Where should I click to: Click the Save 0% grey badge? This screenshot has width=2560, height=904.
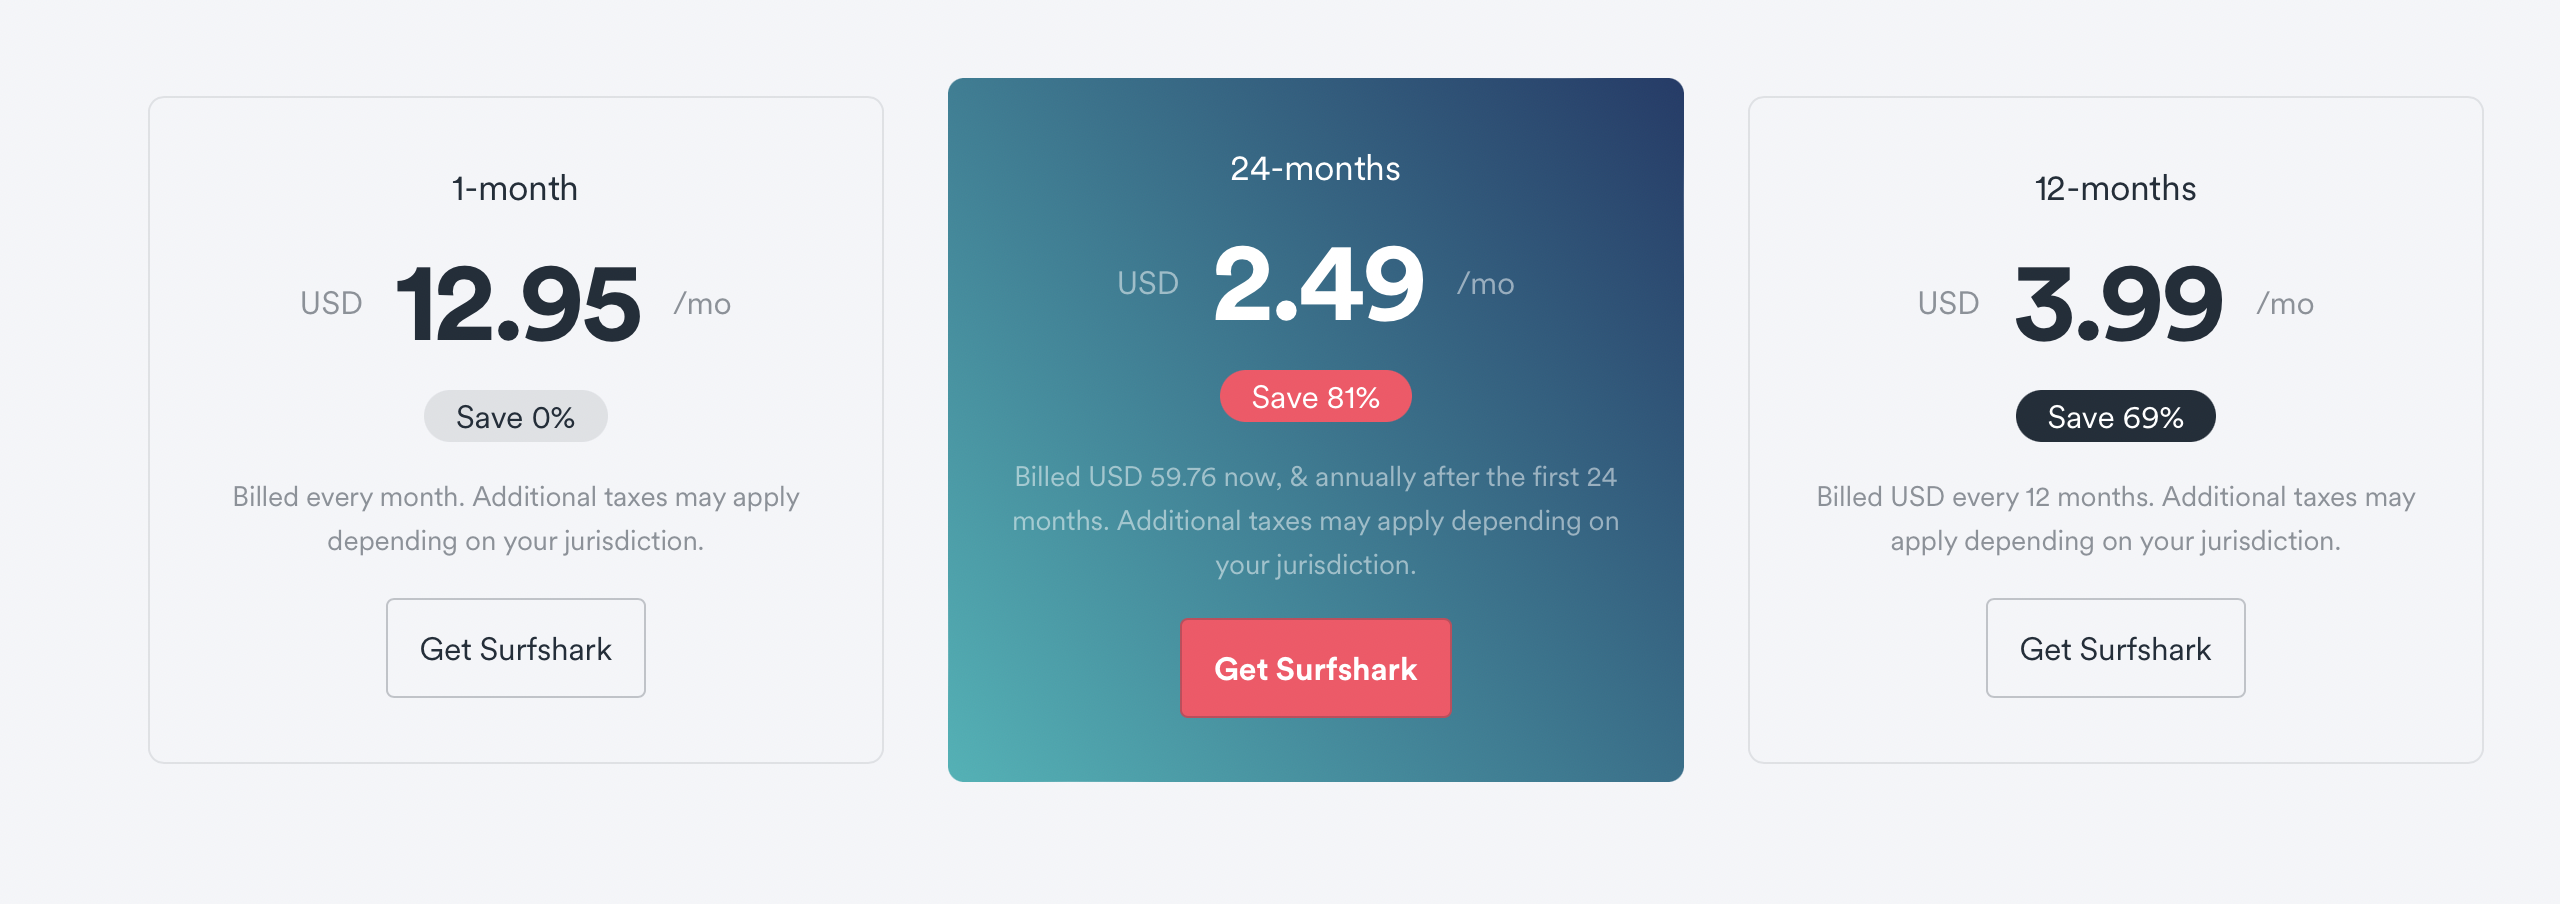point(516,417)
